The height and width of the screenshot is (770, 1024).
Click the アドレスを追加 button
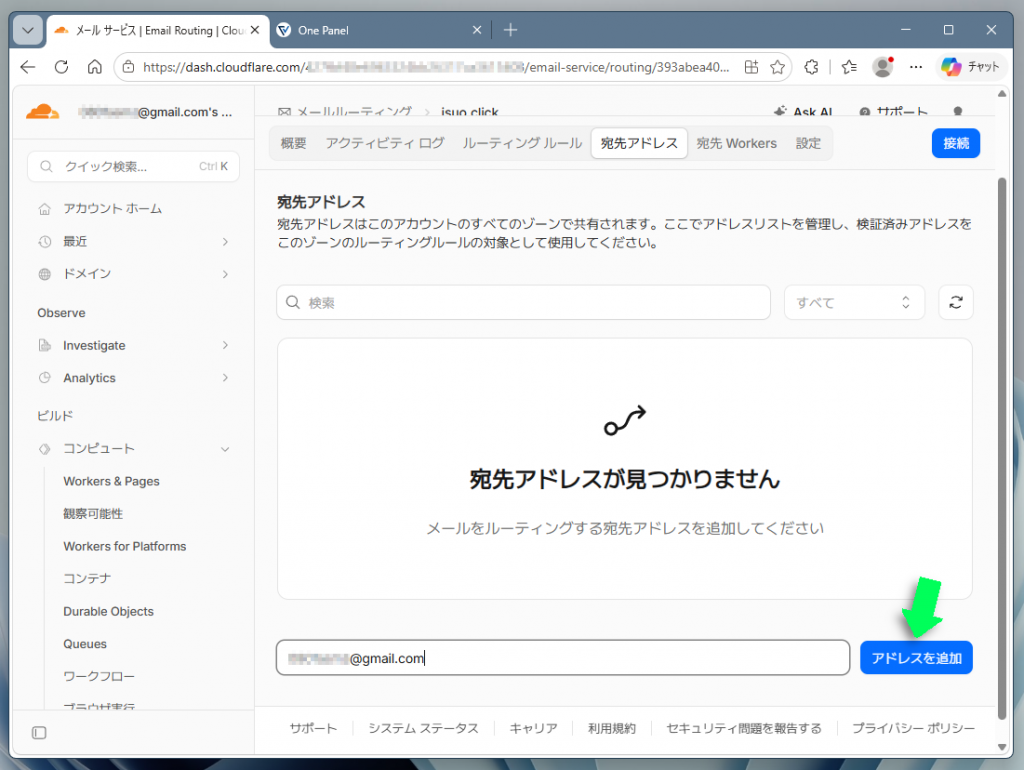[x=916, y=658]
